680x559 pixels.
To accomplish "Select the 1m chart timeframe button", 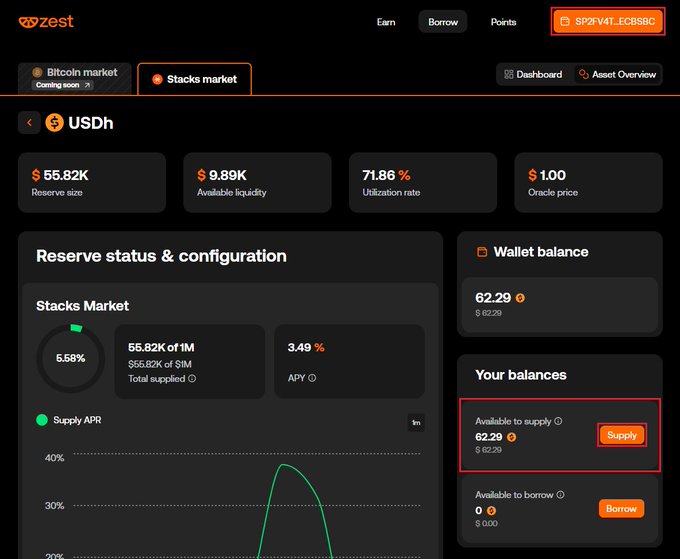I will click(416, 423).
